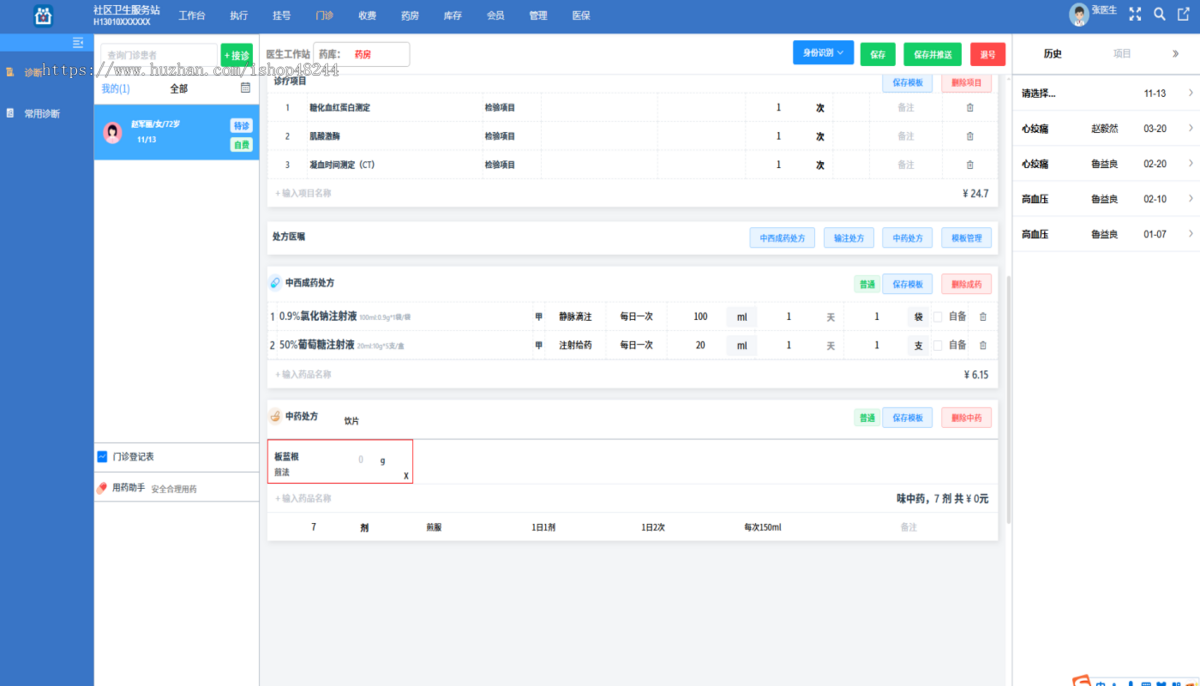Collapse history panel with double-arrow icon
The image size is (1200, 686).
(x=1175, y=54)
